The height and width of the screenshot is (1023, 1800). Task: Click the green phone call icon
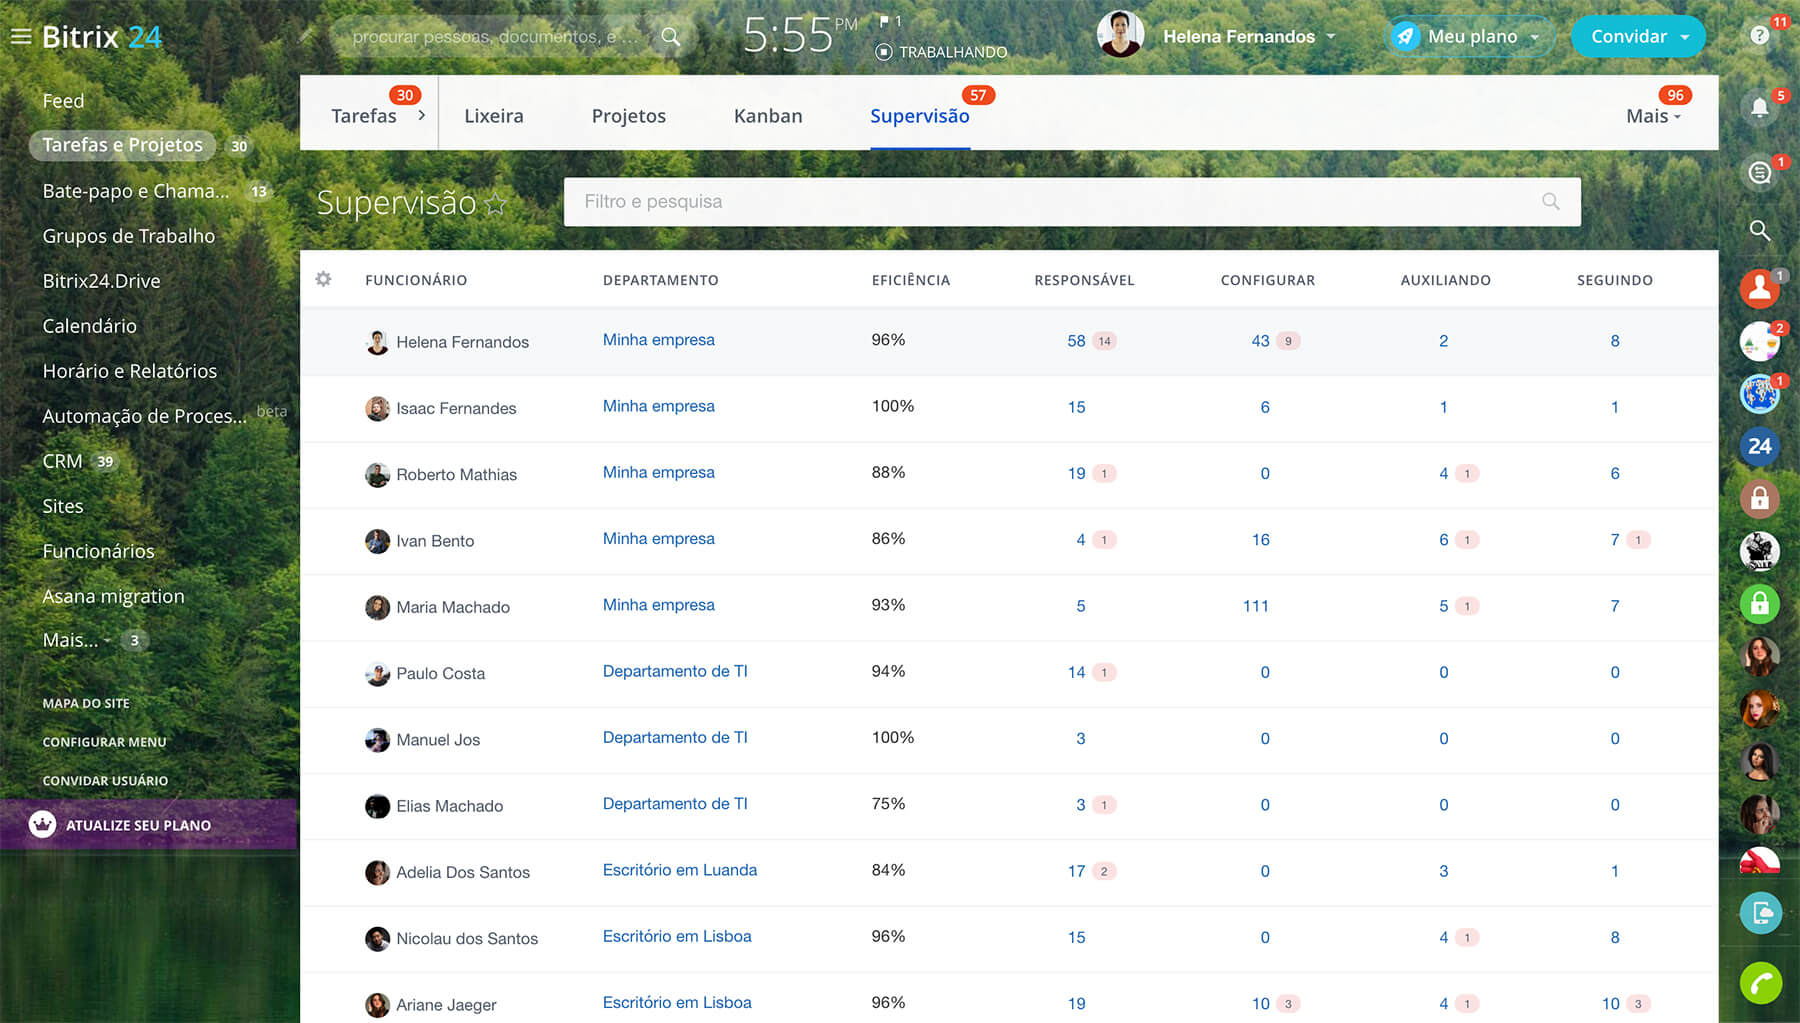click(1760, 984)
